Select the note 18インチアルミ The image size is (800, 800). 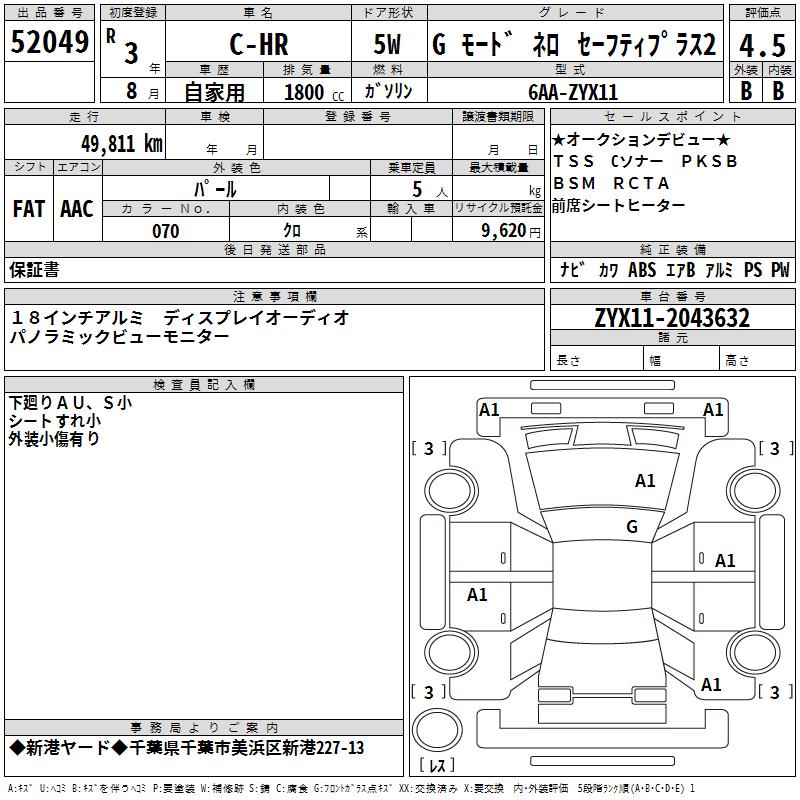point(77,317)
